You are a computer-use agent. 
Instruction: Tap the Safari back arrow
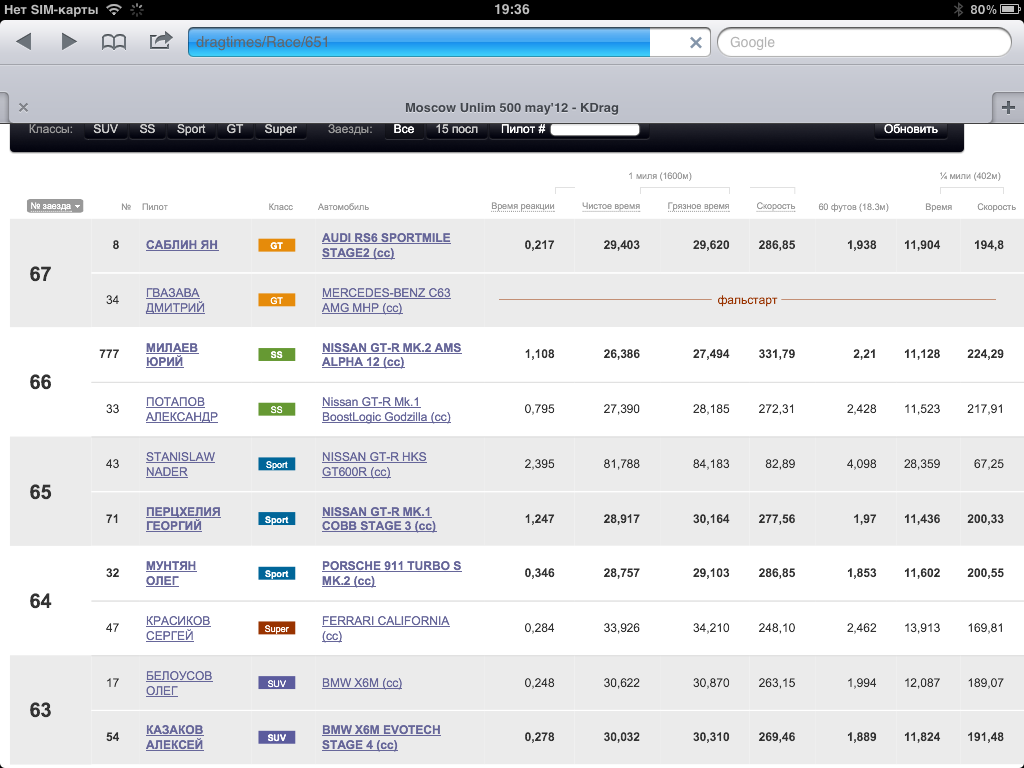click(x=24, y=42)
